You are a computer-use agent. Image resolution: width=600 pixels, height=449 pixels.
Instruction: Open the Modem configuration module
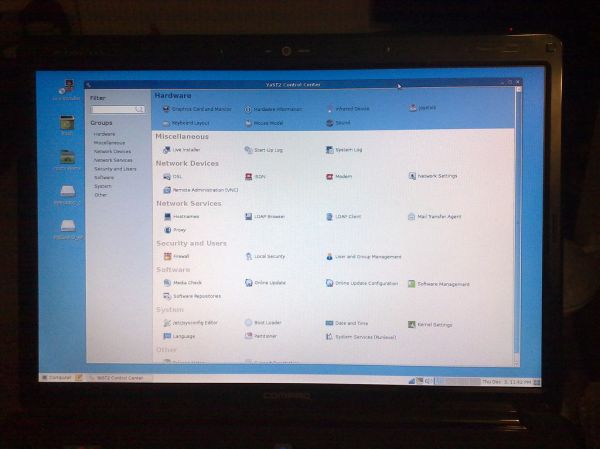click(x=339, y=176)
